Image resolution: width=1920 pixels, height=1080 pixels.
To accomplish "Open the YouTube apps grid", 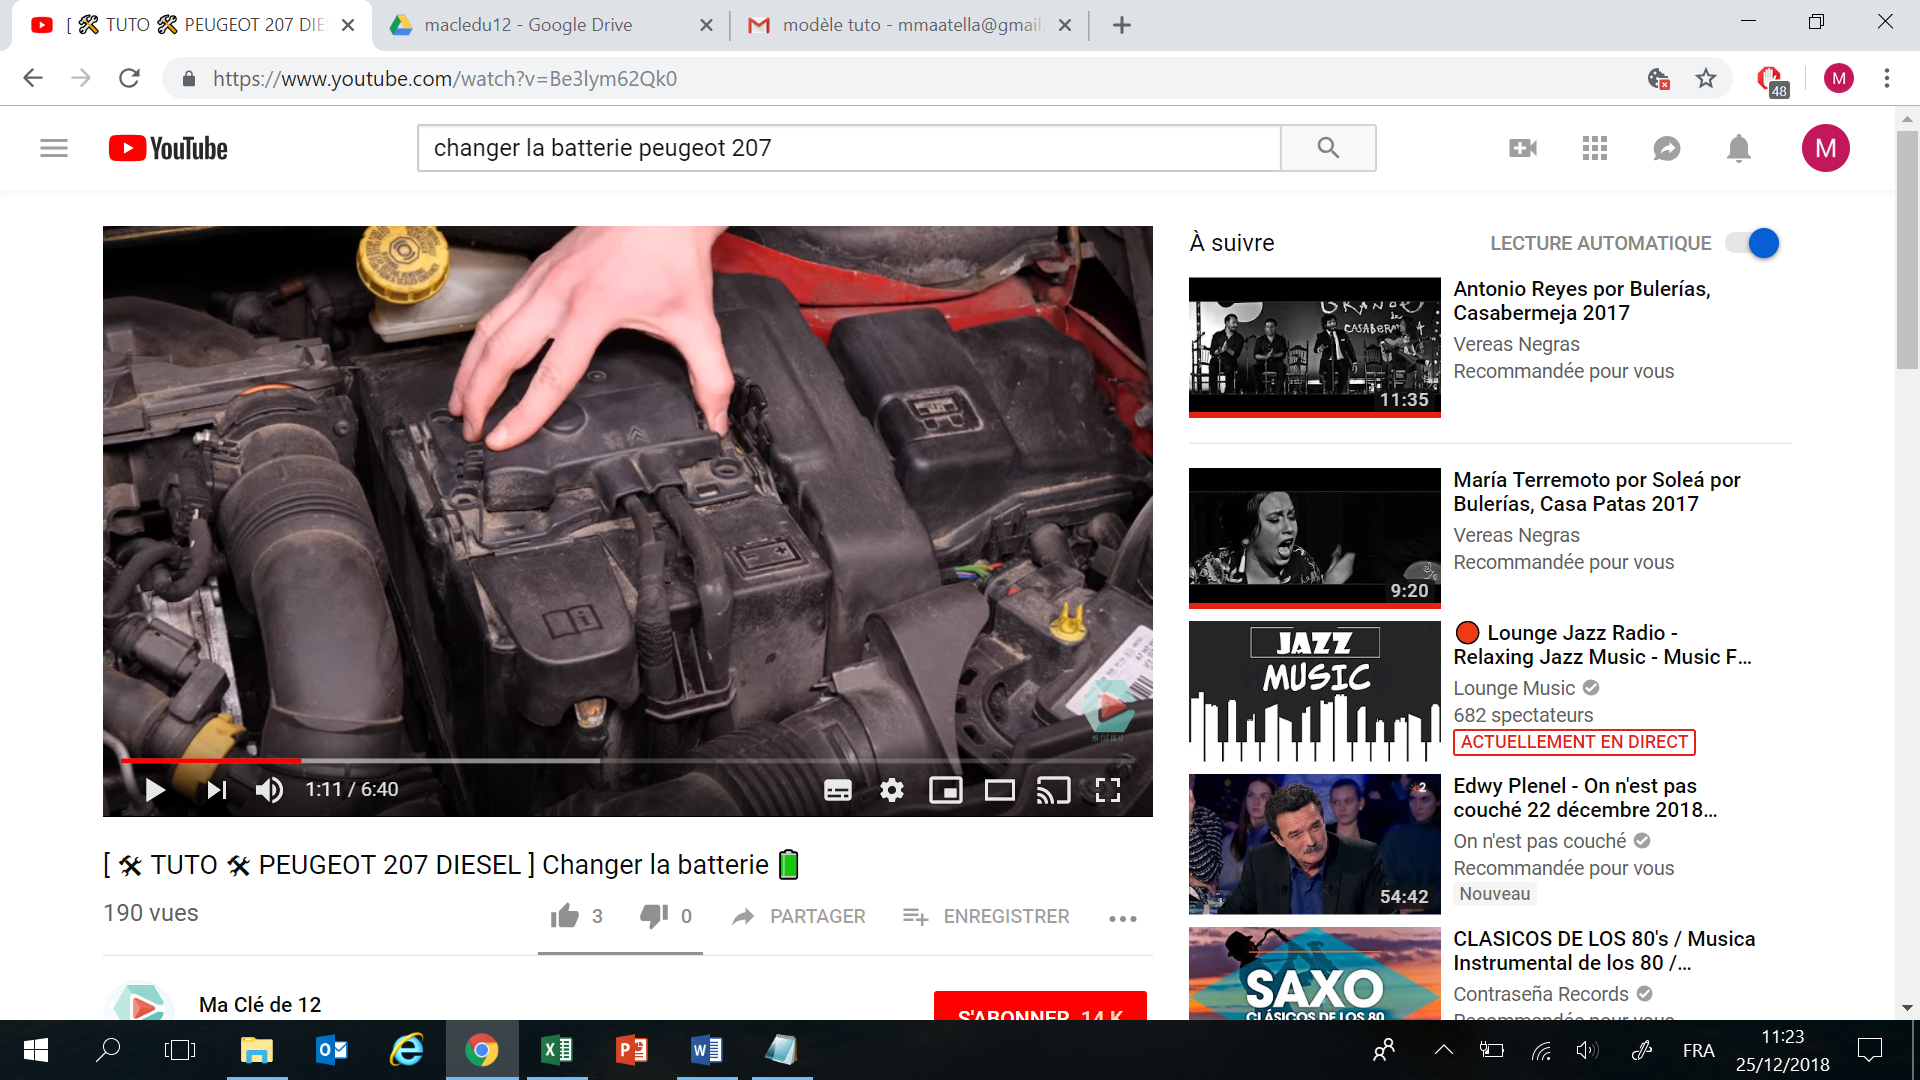I will click(1595, 148).
